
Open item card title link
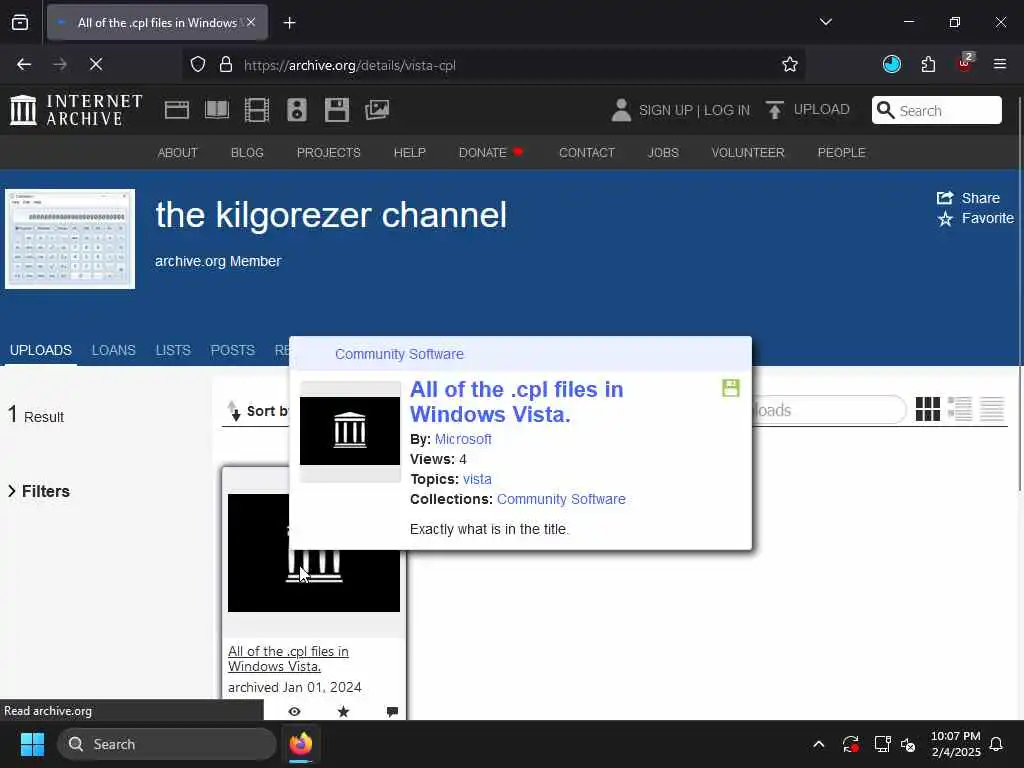[x=288, y=658]
